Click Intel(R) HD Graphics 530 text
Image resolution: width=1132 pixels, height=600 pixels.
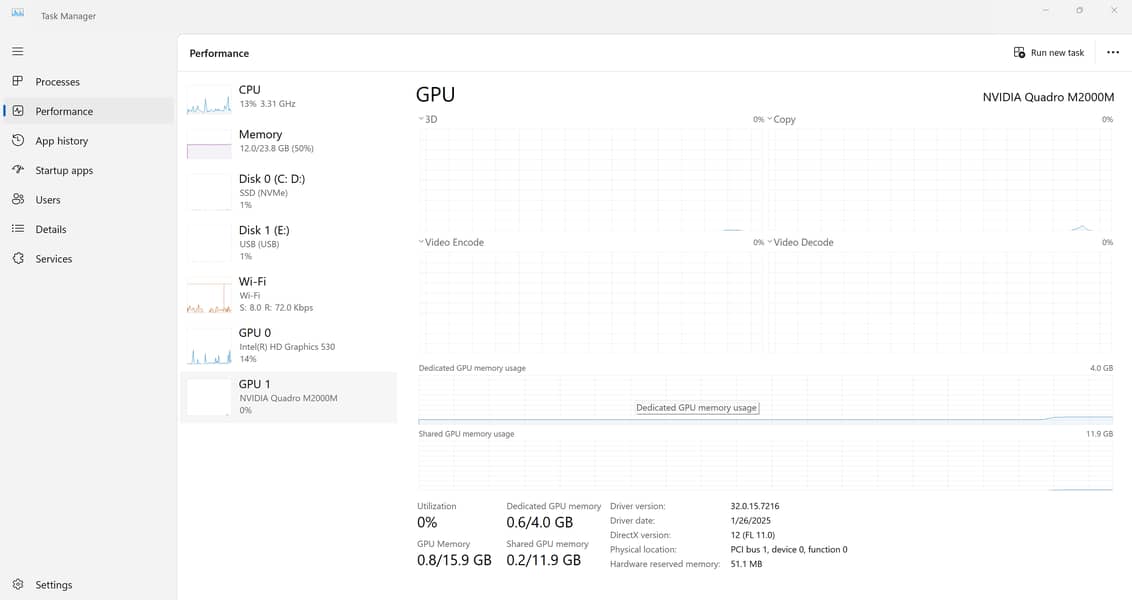pyautogui.click(x=287, y=347)
